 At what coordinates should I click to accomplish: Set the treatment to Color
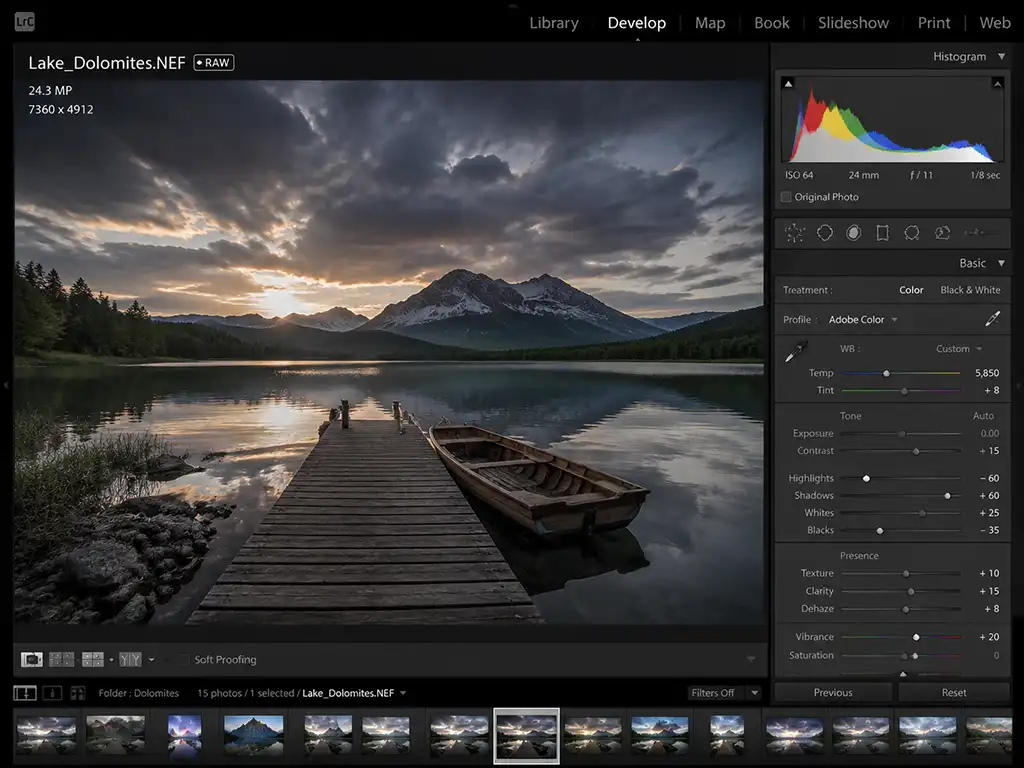(x=911, y=290)
